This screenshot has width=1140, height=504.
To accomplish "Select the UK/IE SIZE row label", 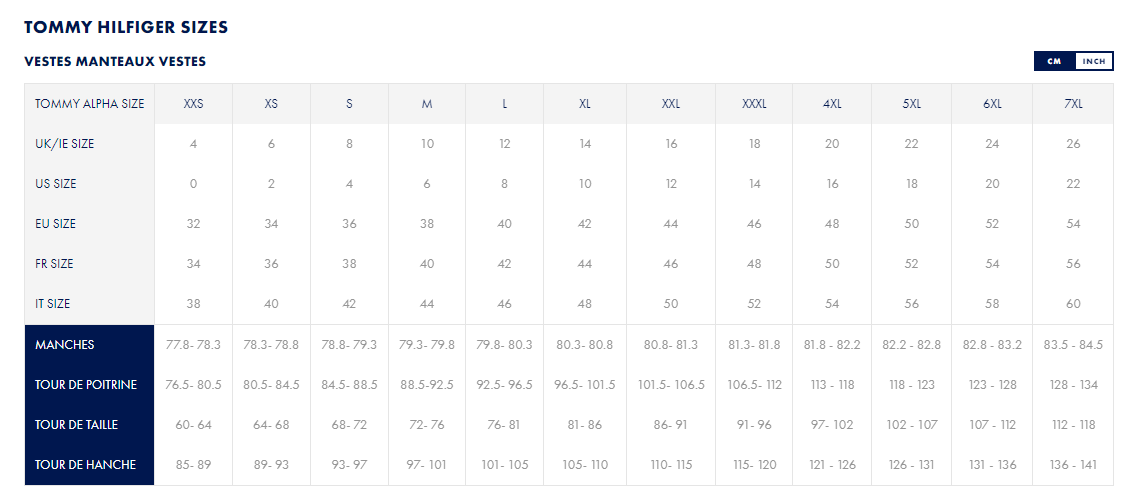I will click(x=65, y=144).
